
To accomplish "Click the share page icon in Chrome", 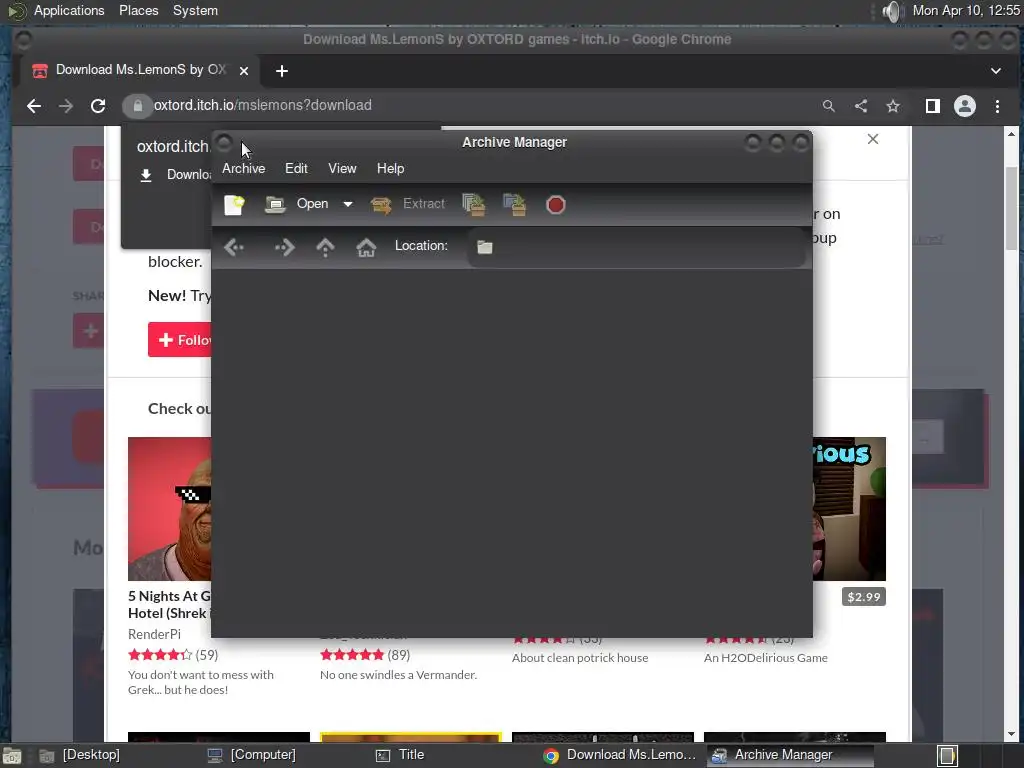I will click(861, 106).
